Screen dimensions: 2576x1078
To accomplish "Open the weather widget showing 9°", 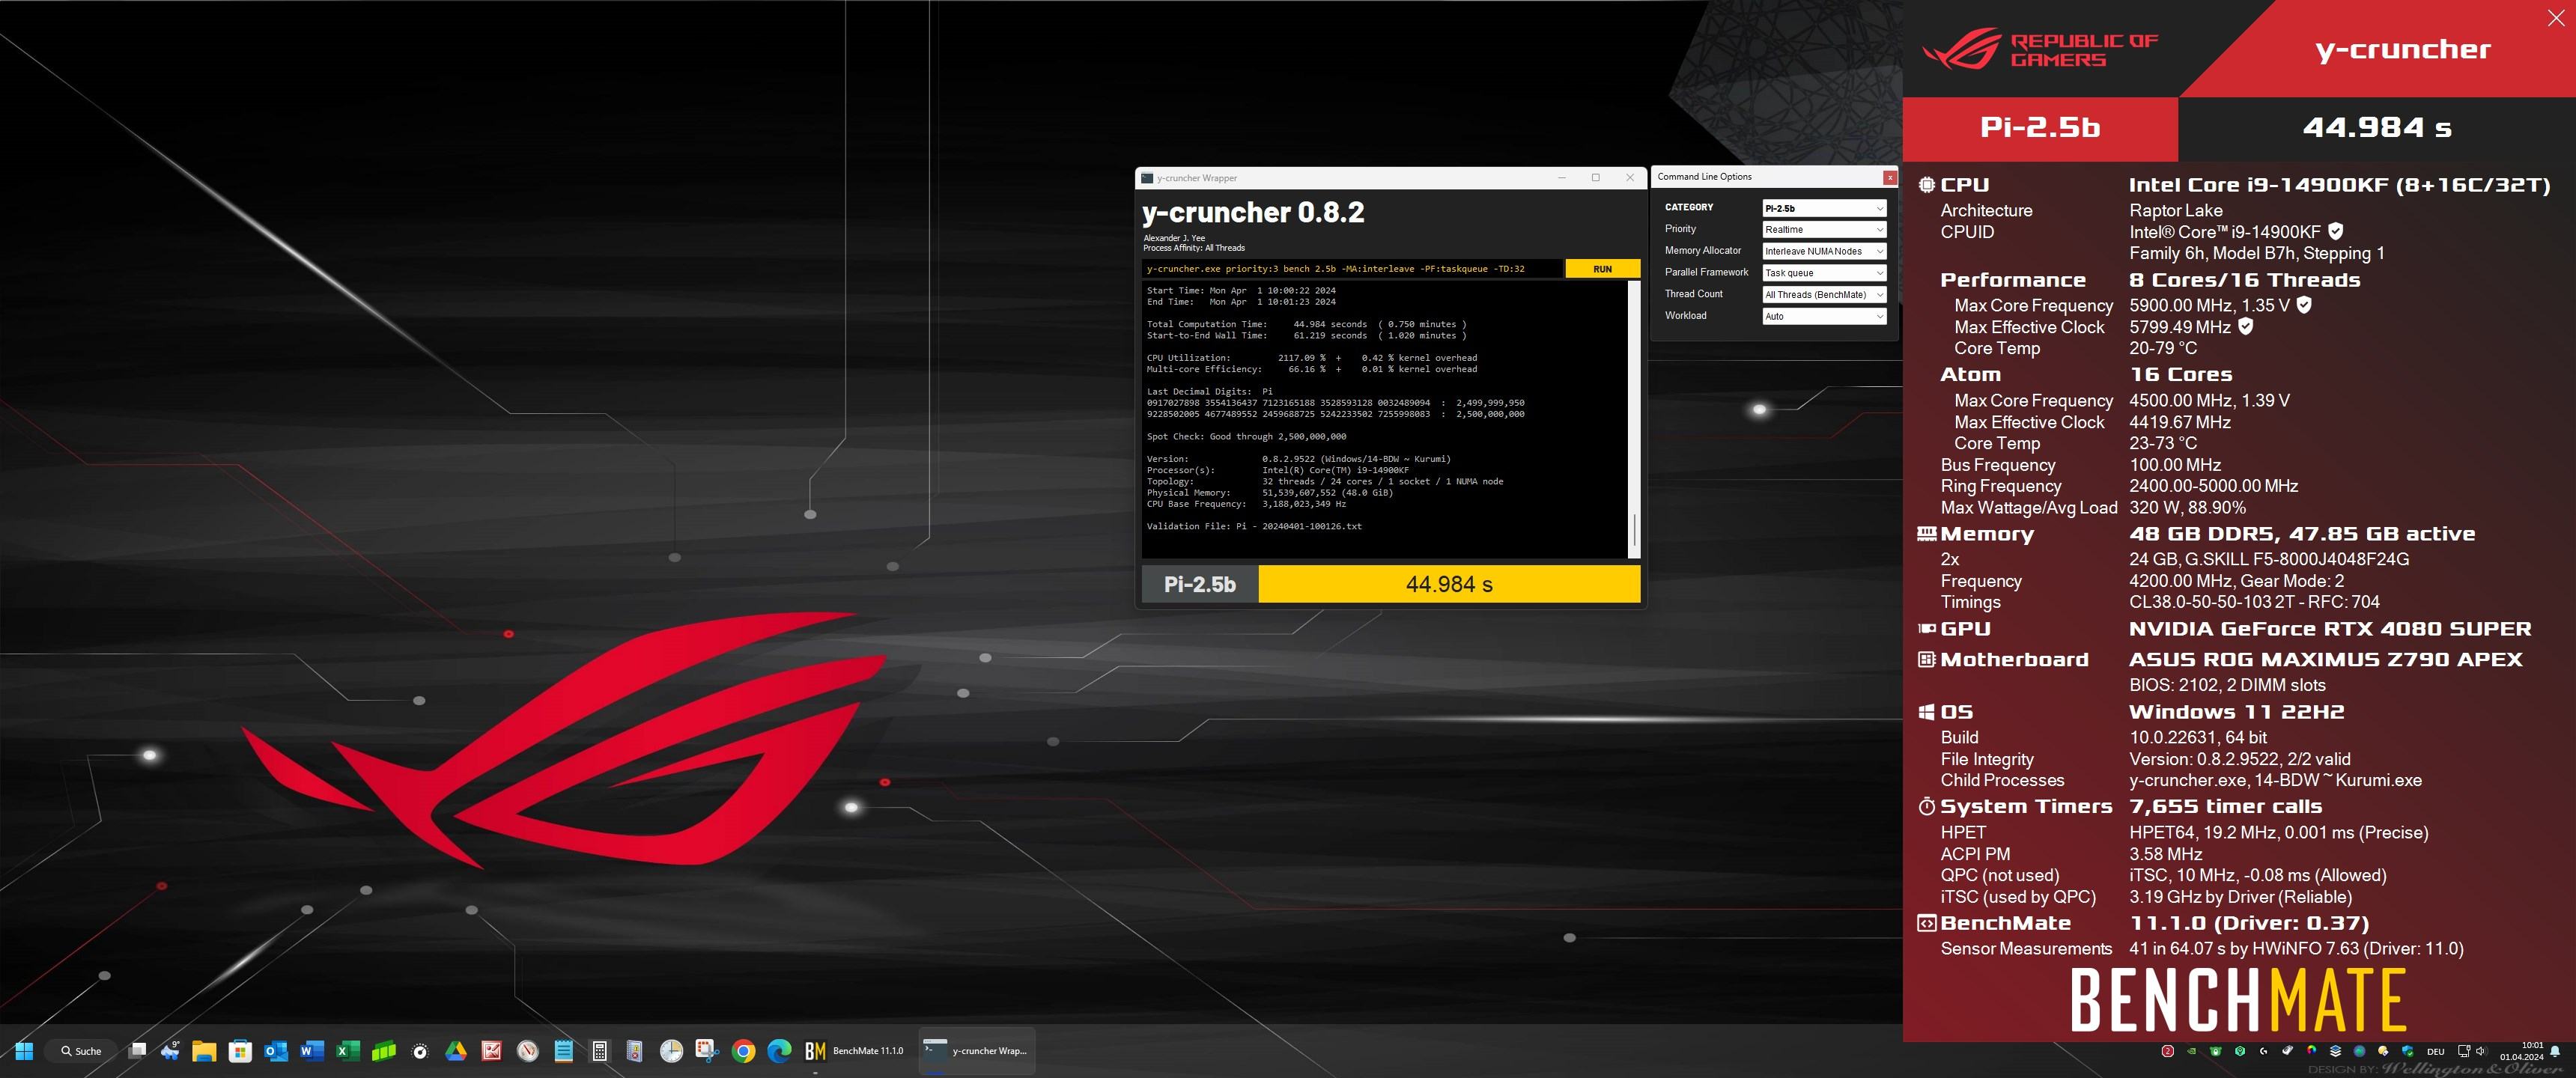I will point(170,1050).
